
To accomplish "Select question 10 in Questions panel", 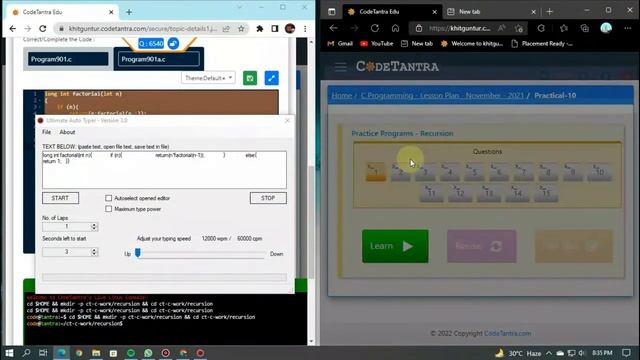I will [x=600, y=172].
